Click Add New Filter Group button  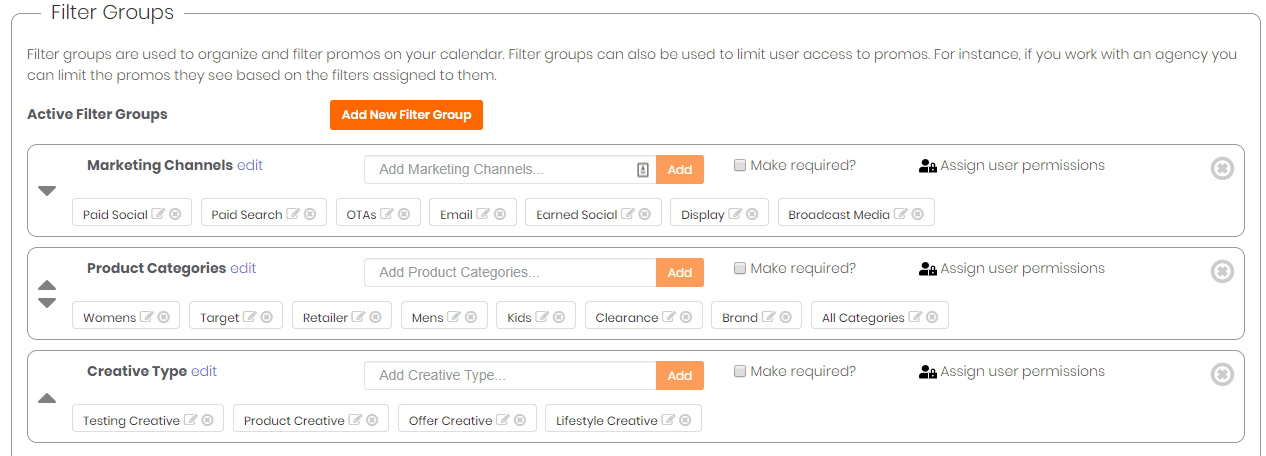coord(406,115)
